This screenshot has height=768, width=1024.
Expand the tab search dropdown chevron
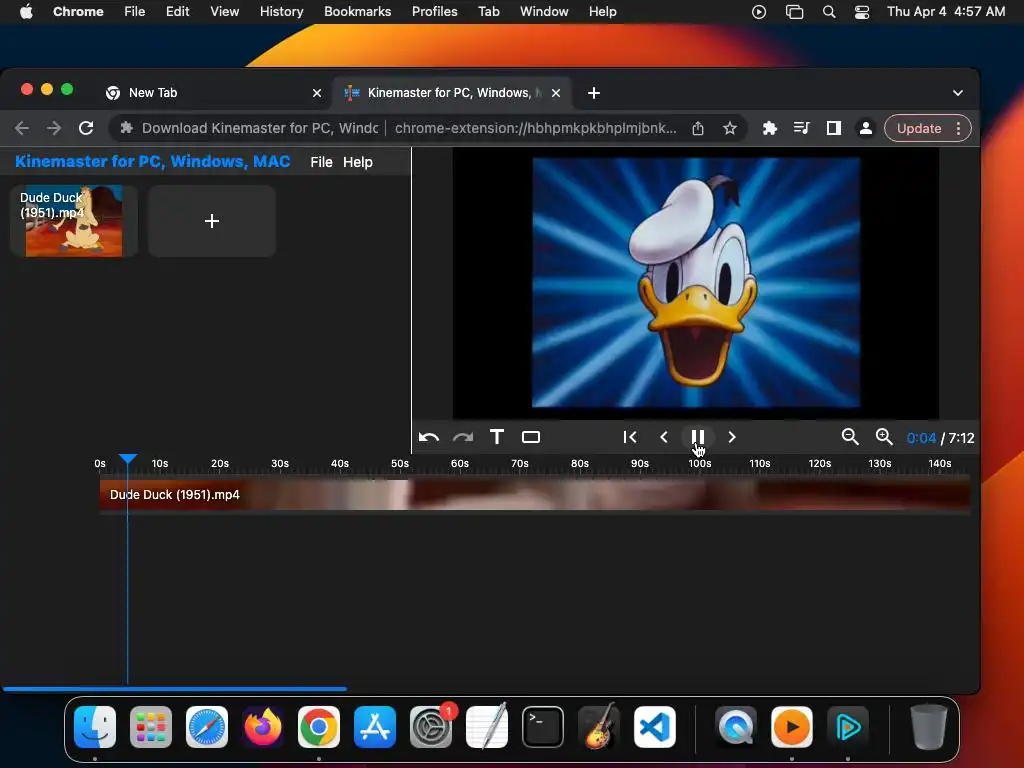point(957,93)
